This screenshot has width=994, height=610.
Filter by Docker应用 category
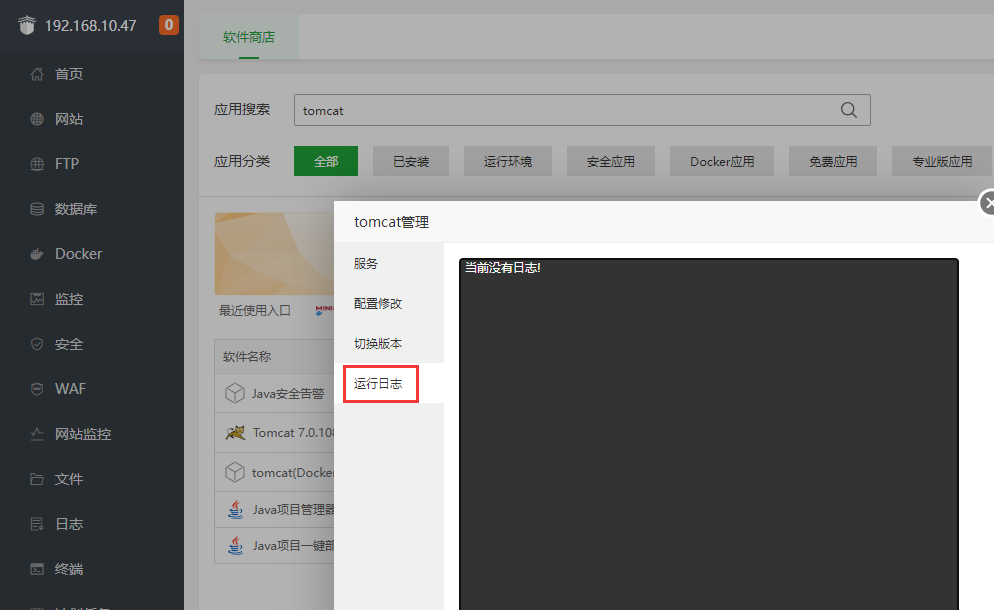pyautogui.click(x=722, y=161)
